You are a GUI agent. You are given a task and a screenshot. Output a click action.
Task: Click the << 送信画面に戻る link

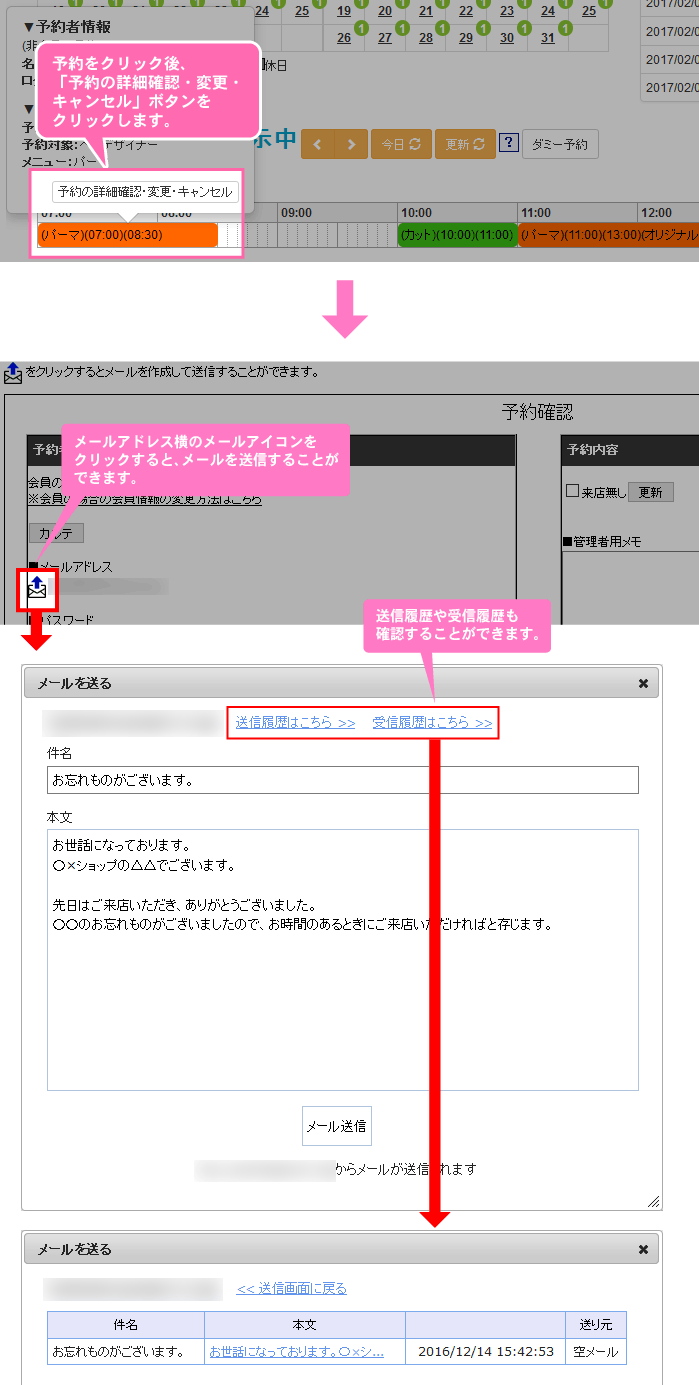292,1289
